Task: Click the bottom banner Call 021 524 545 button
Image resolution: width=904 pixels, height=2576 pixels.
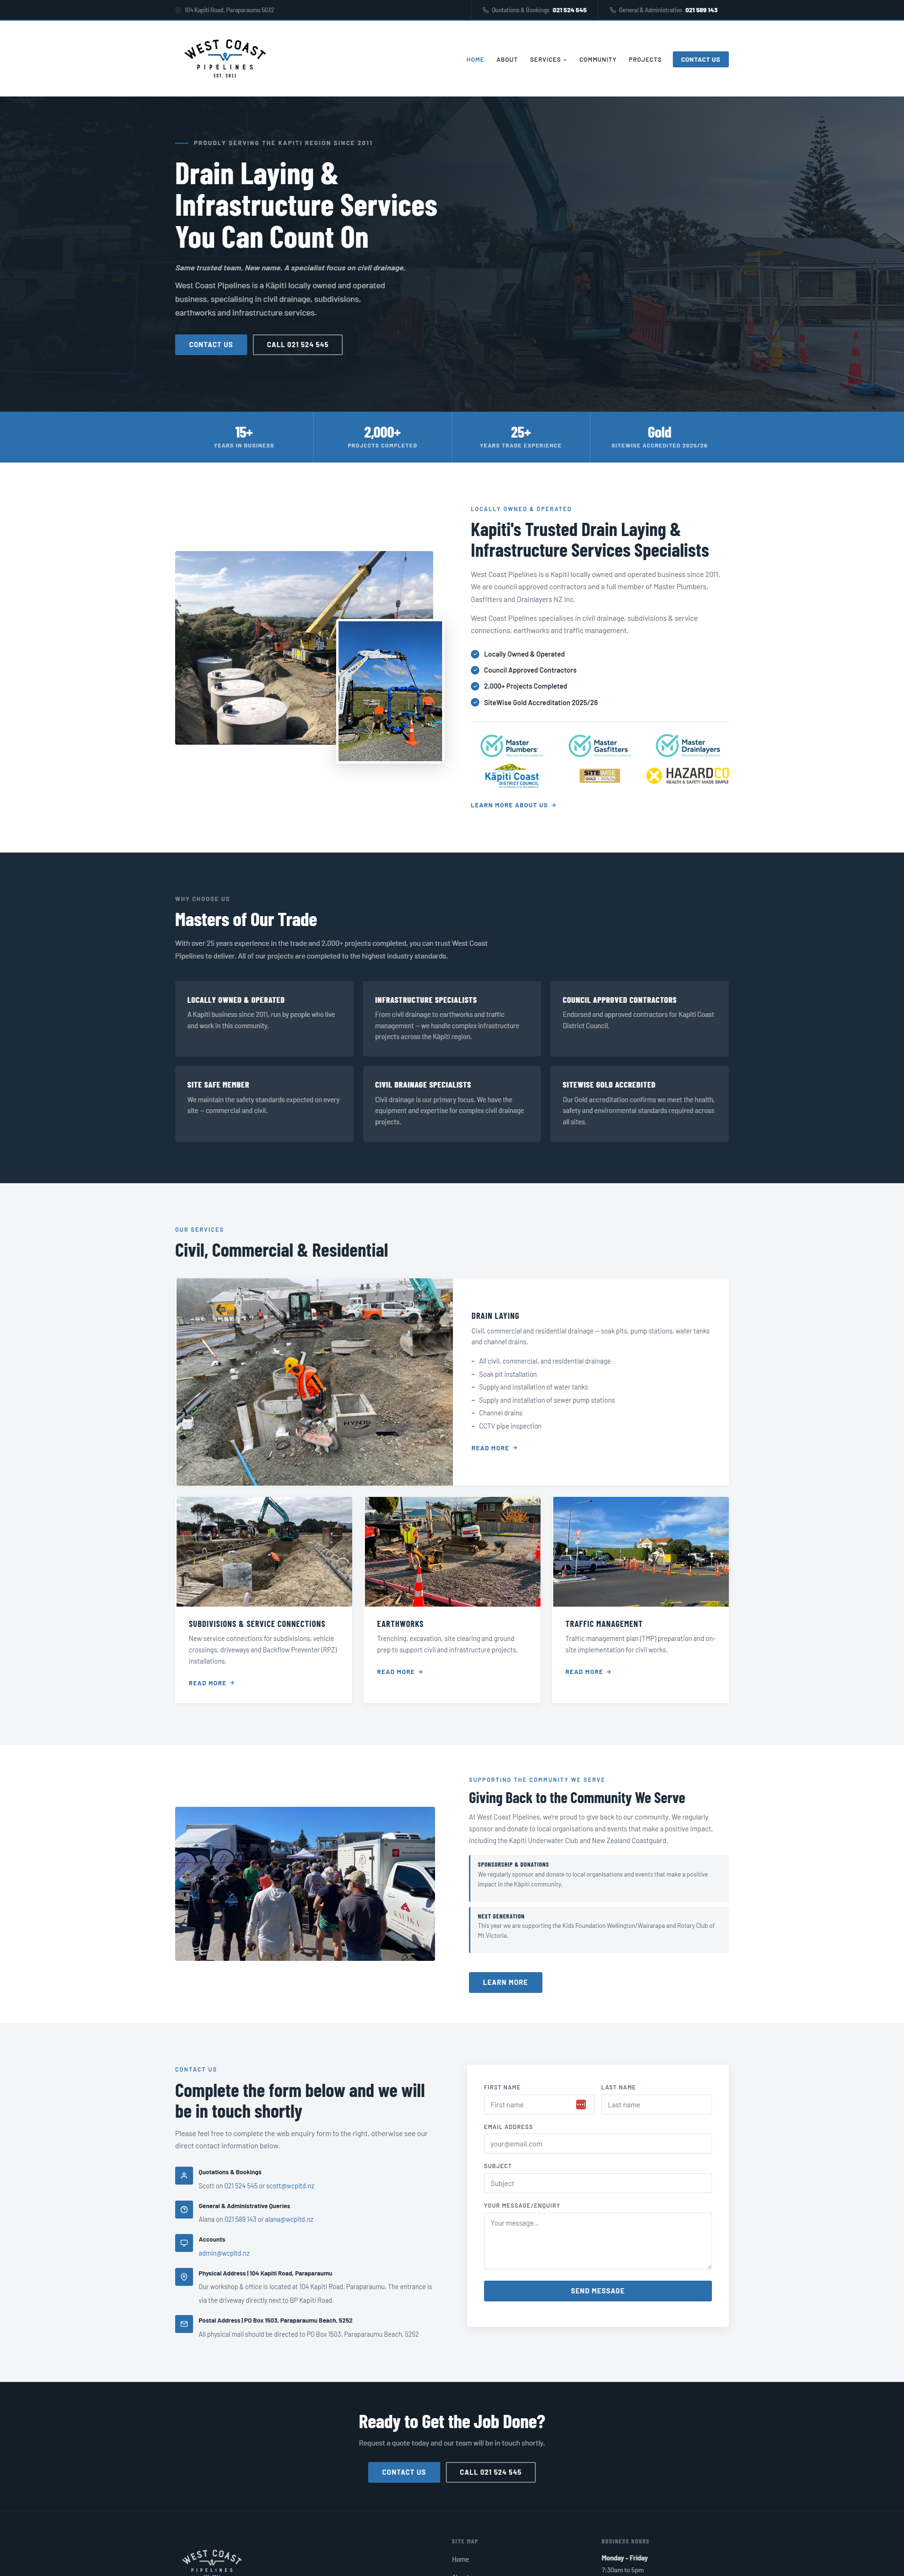Action: 490,2472
